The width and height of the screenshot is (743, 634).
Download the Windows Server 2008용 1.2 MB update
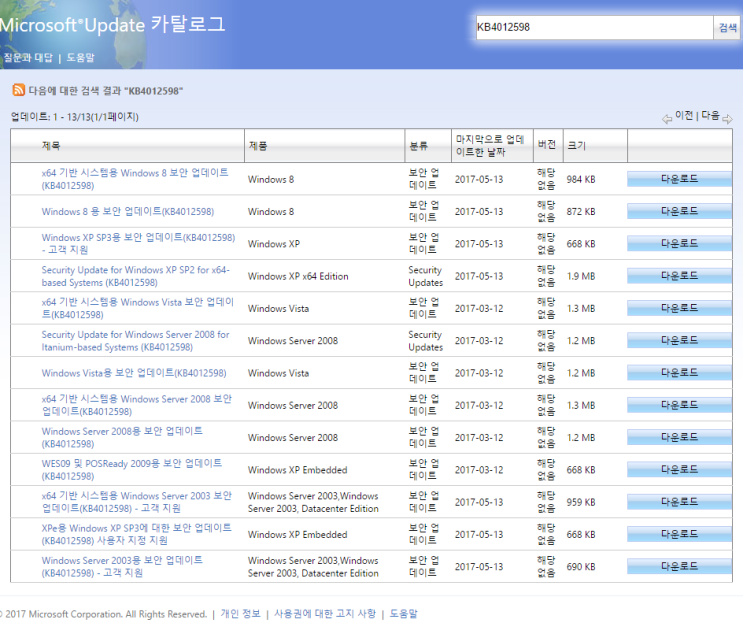[x=679, y=437]
